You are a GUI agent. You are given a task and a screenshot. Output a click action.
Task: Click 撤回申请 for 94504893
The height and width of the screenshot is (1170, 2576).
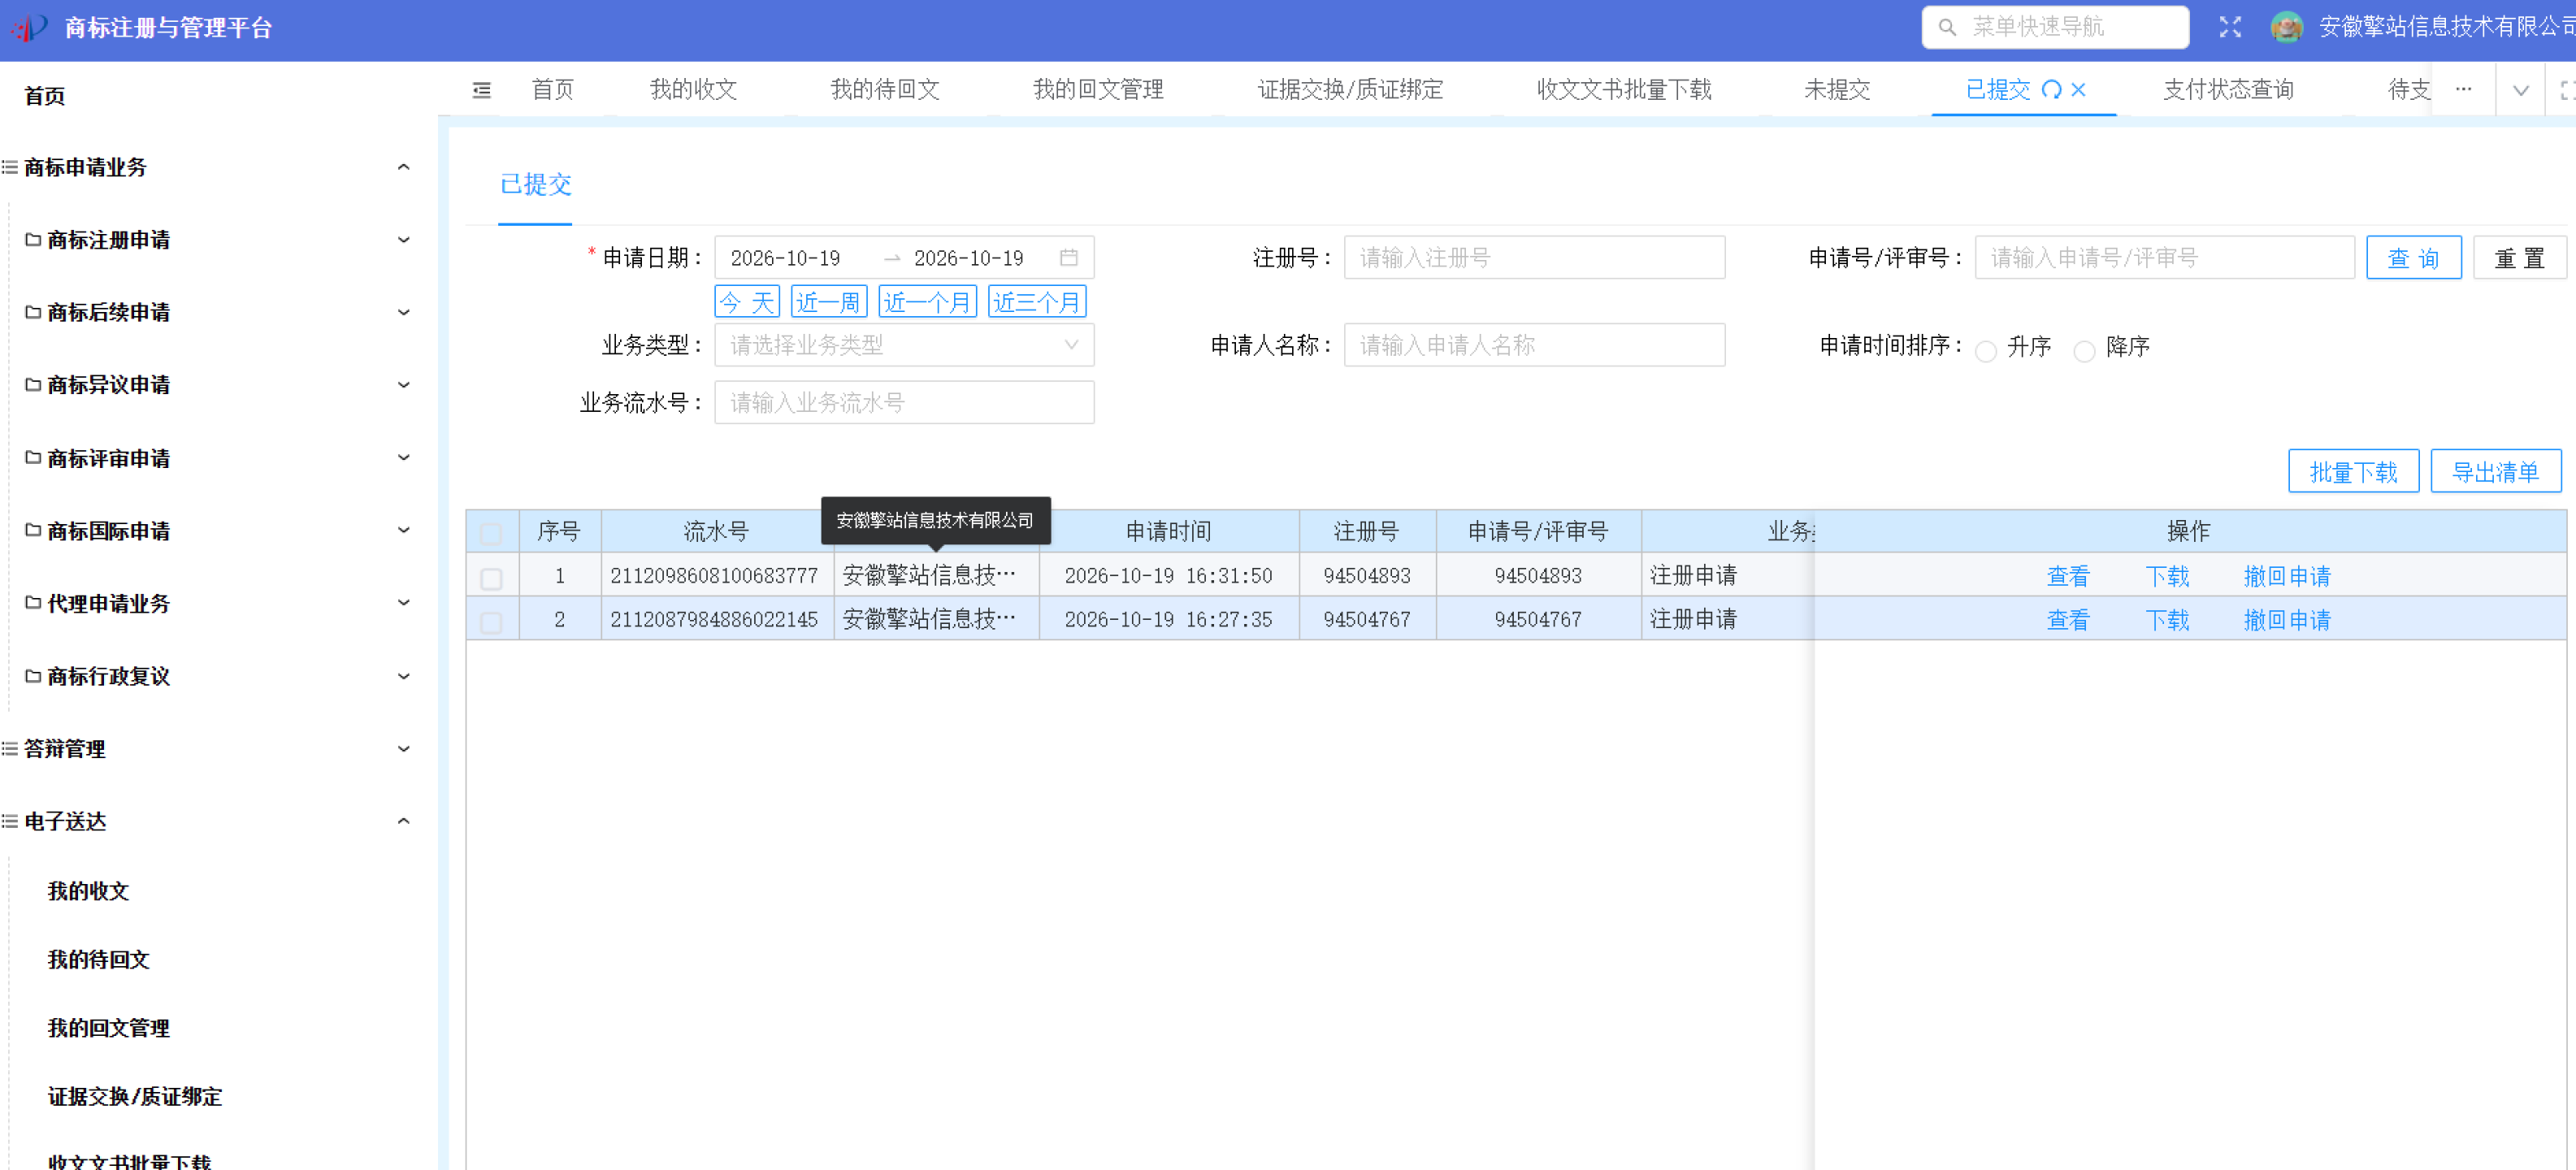pyautogui.click(x=2286, y=577)
